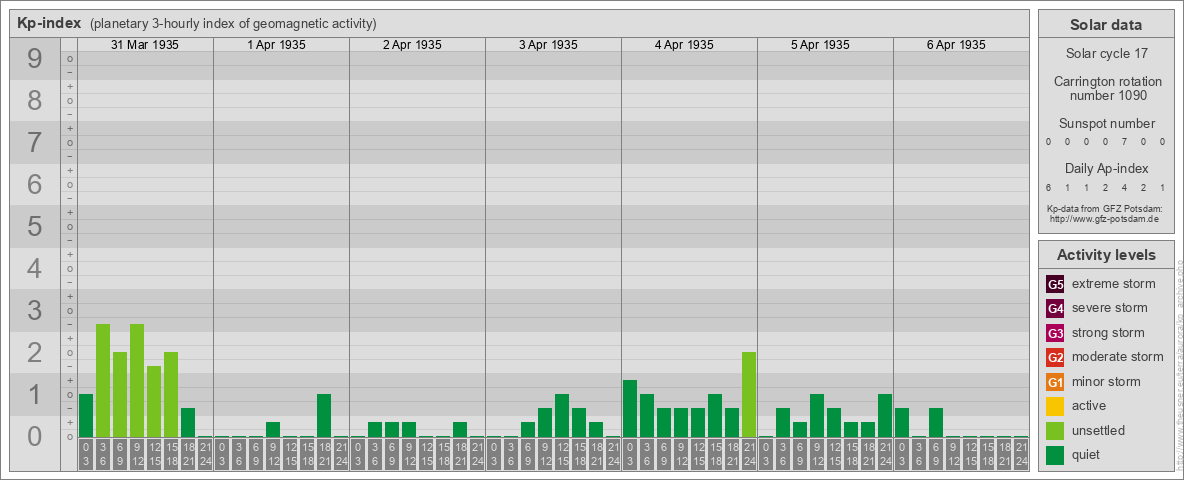Click the sunspot value 7
1184x480 pixels.
(x=1125, y=142)
